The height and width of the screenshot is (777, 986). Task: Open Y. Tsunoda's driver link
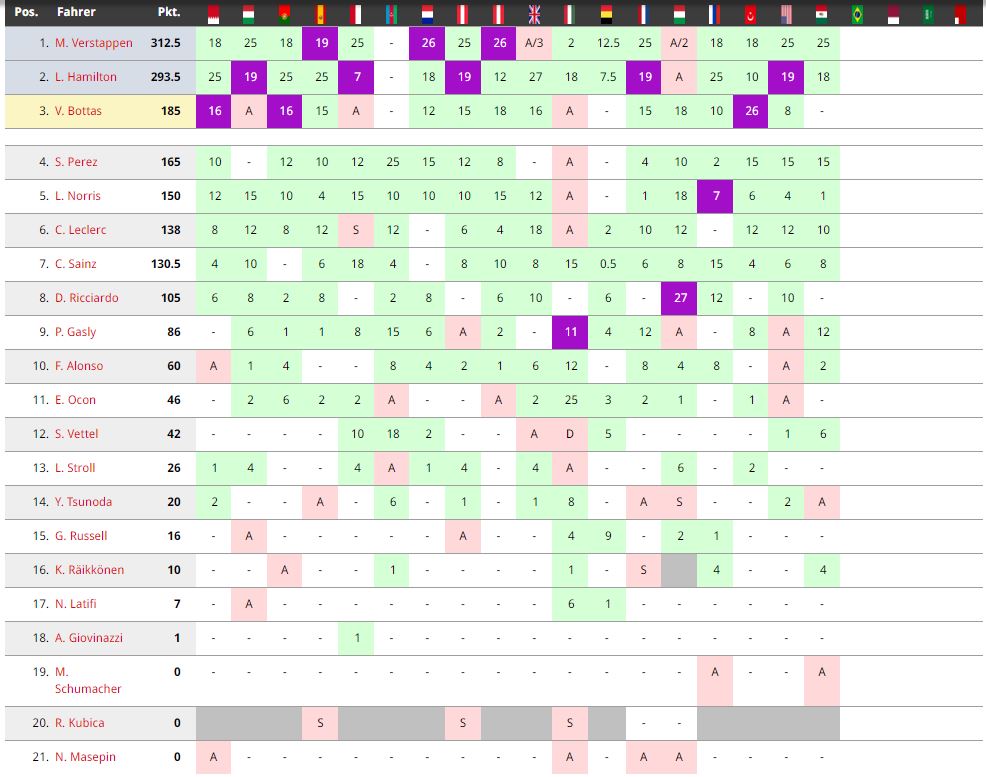83,502
